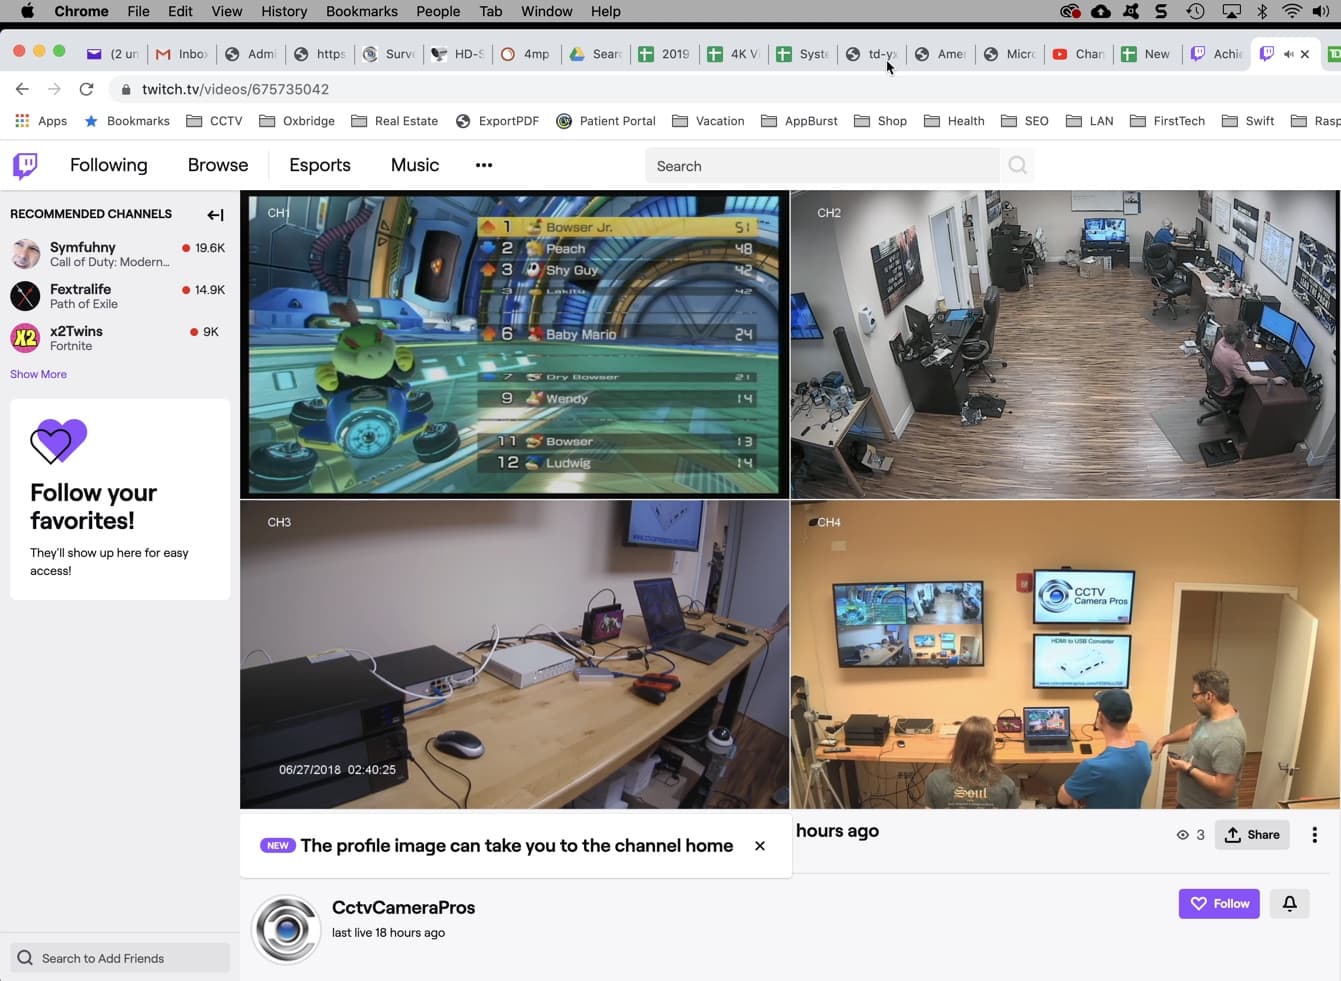This screenshot has height=981, width=1341.
Task: Open CctvCameraPros profile image
Action: (286, 929)
